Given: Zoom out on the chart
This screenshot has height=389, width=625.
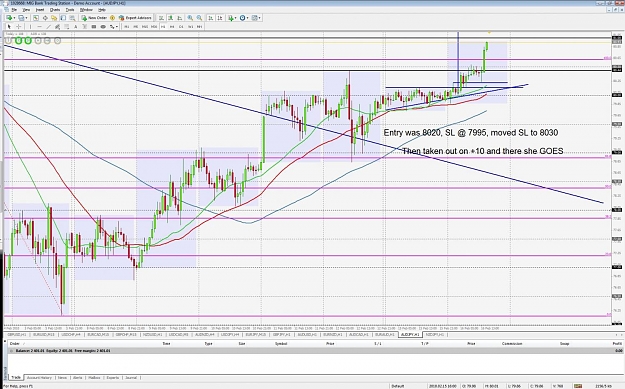Looking at the screenshot, I should (x=199, y=18).
